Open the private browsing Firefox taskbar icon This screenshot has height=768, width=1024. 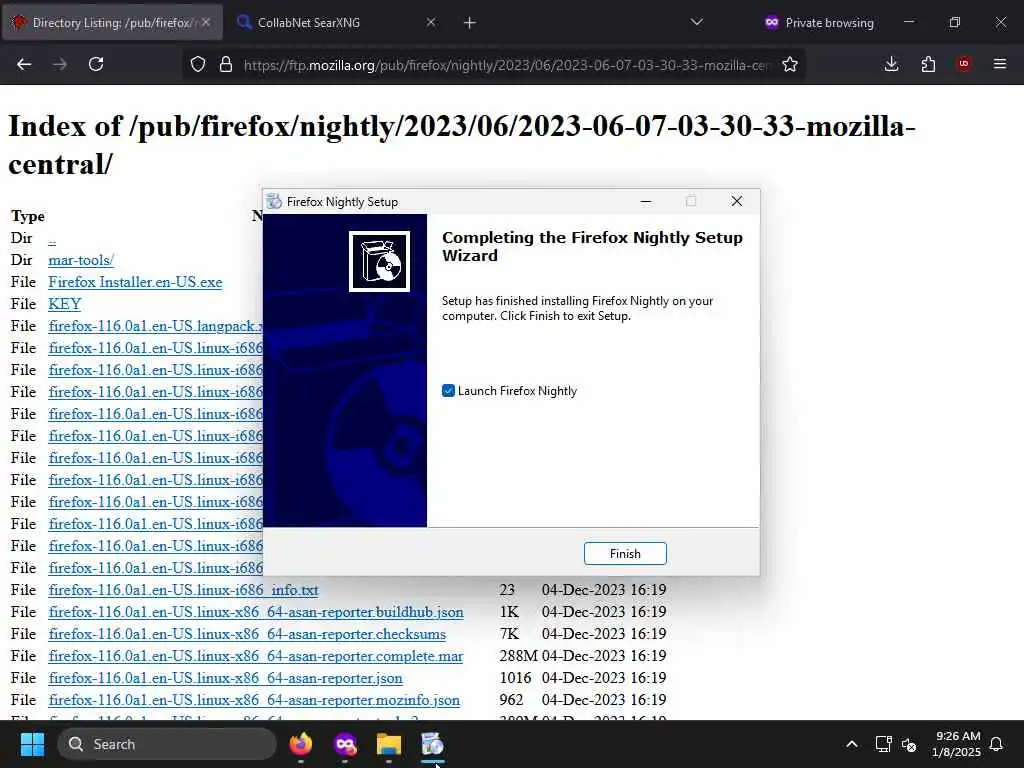point(345,744)
